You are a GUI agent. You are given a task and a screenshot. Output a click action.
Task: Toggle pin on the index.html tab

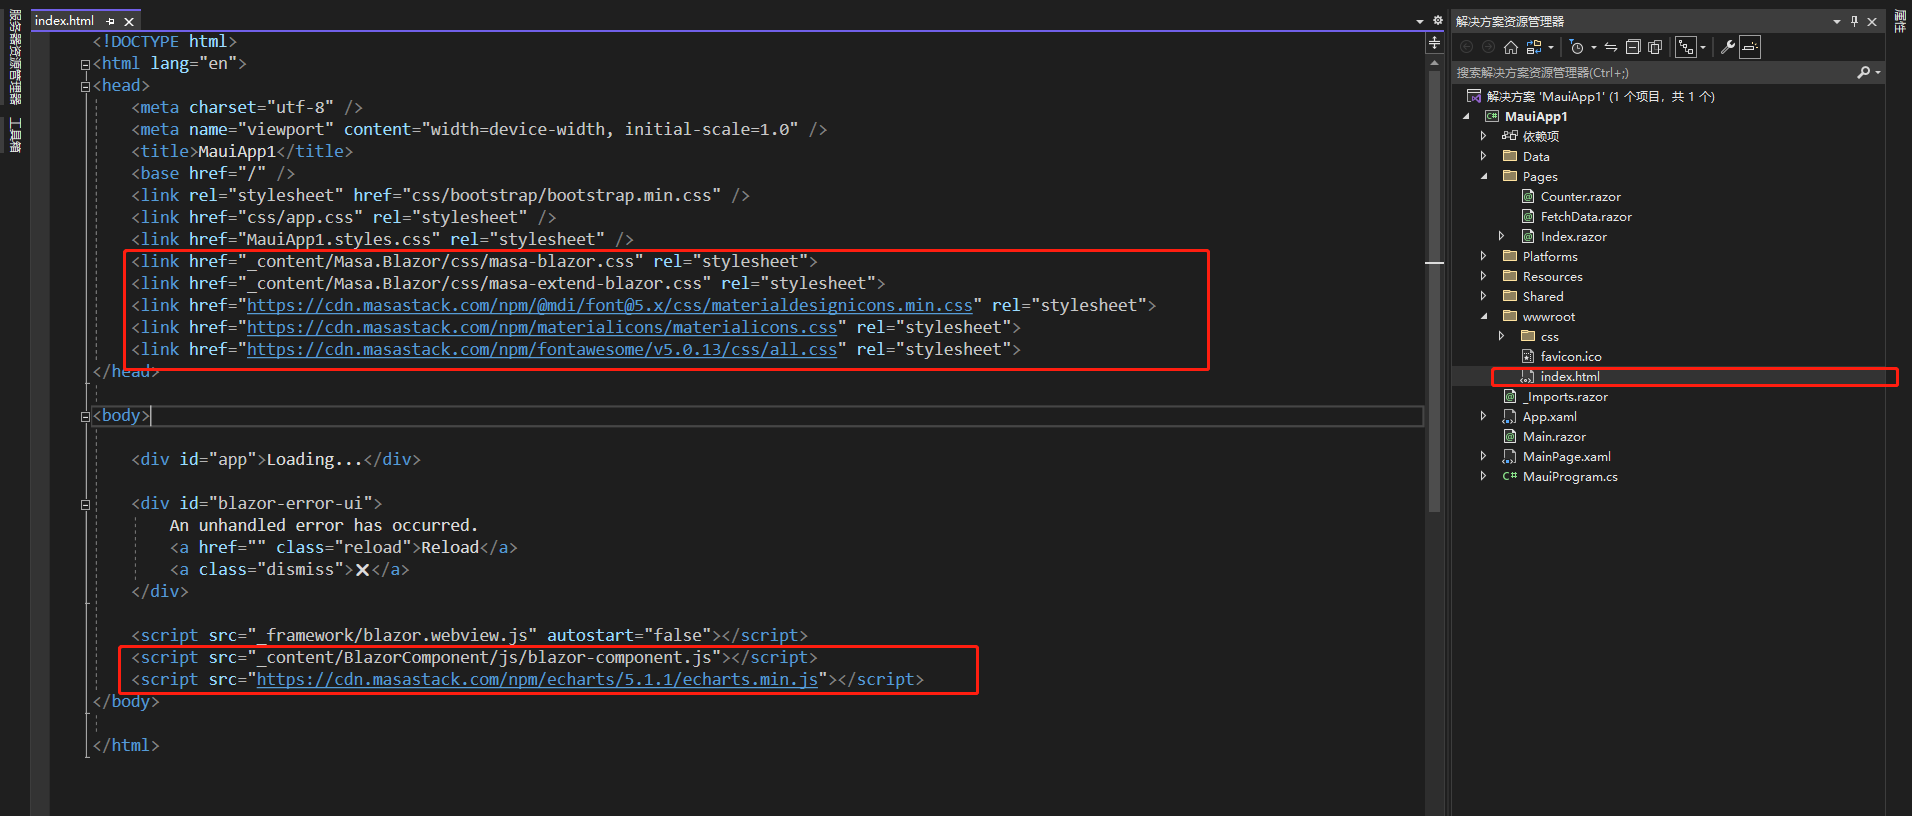click(x=110, y=21)
